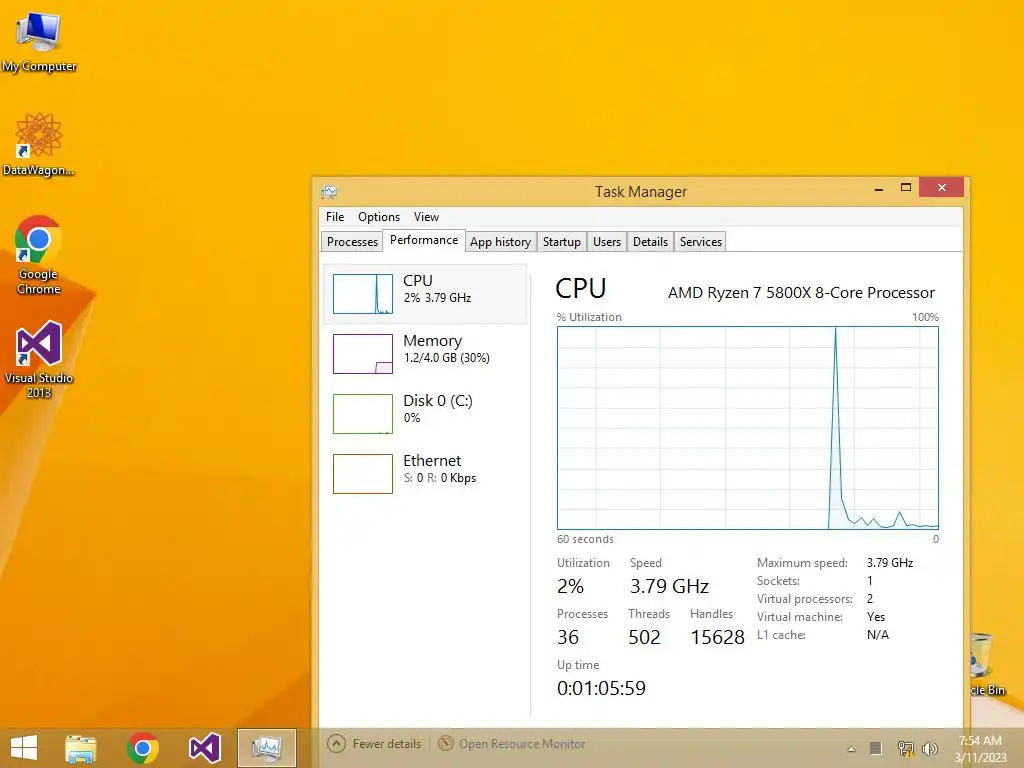1024x768 pixels.
Task: Select the Memory mini graph thumbnail
Action: pos(363,354)
